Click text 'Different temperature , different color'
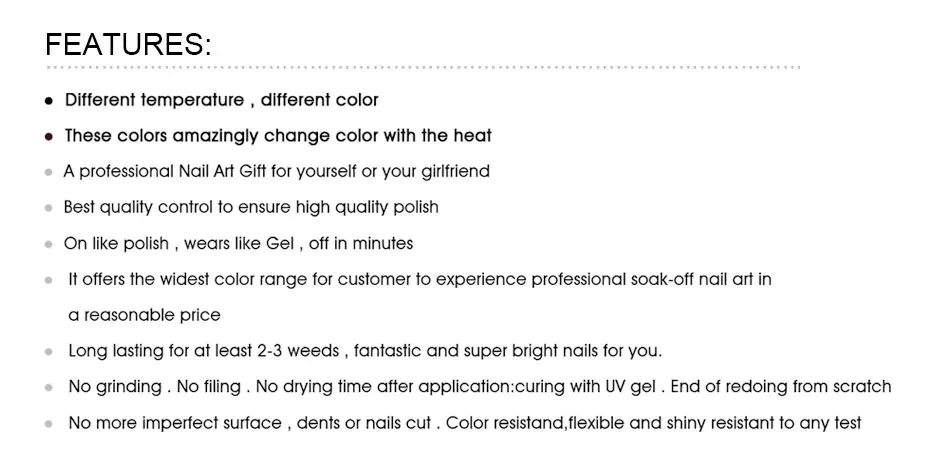 click(221, 100)
